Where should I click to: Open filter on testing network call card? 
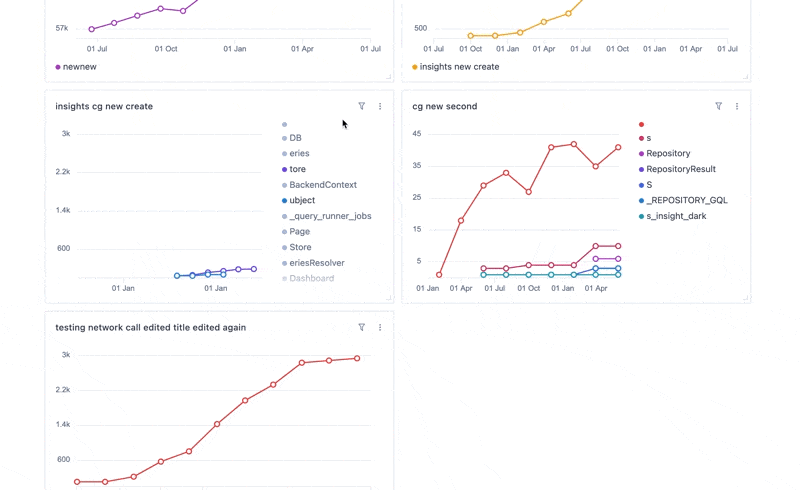(x=362, y=327)
